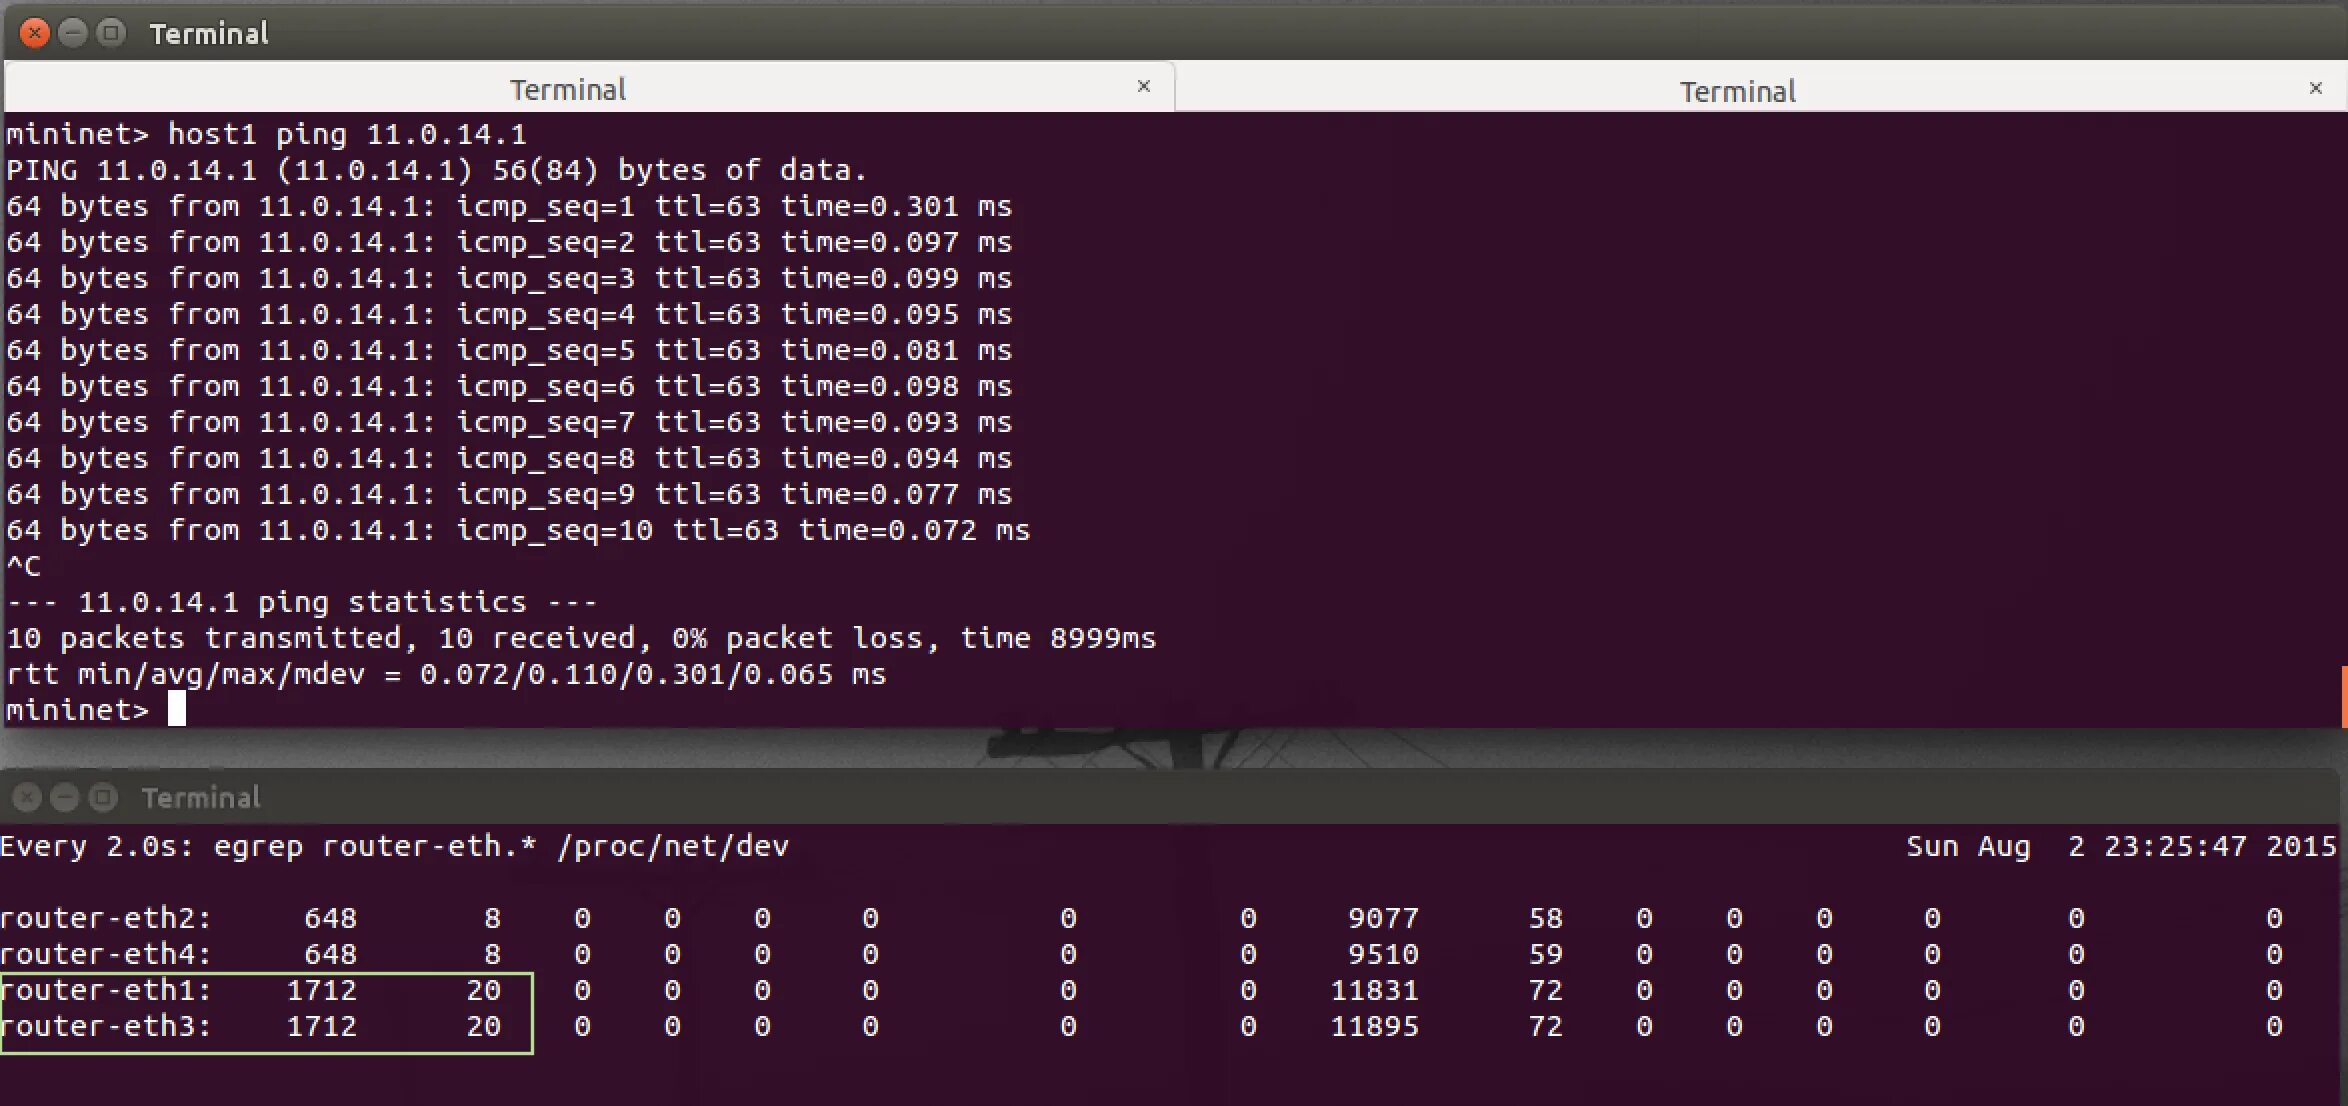The height and width of the screenshot is (1106, 2348).
Task: Close the first Terminal tab
Action: click(1143, 87)
